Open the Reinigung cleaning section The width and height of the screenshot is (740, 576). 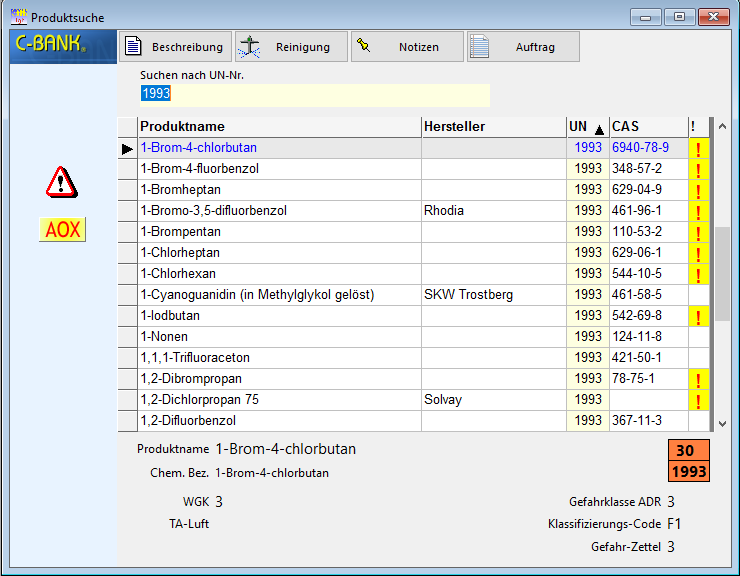tap(292, 47)
